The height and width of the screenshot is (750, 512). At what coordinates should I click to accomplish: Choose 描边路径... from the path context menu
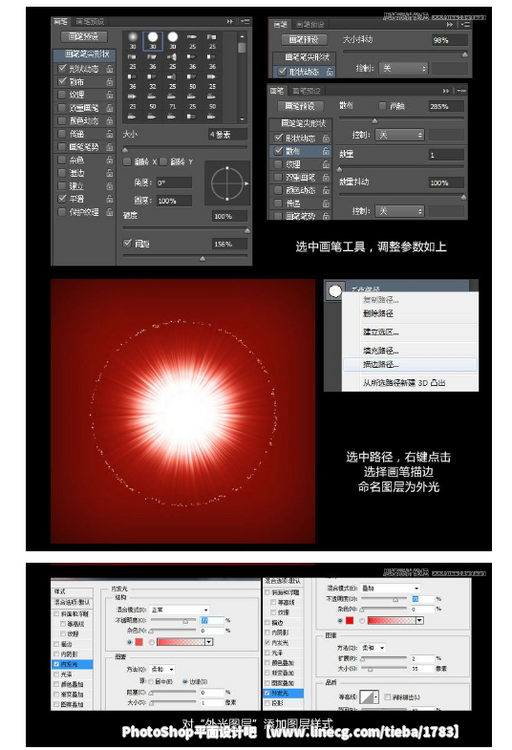[410, 364]
